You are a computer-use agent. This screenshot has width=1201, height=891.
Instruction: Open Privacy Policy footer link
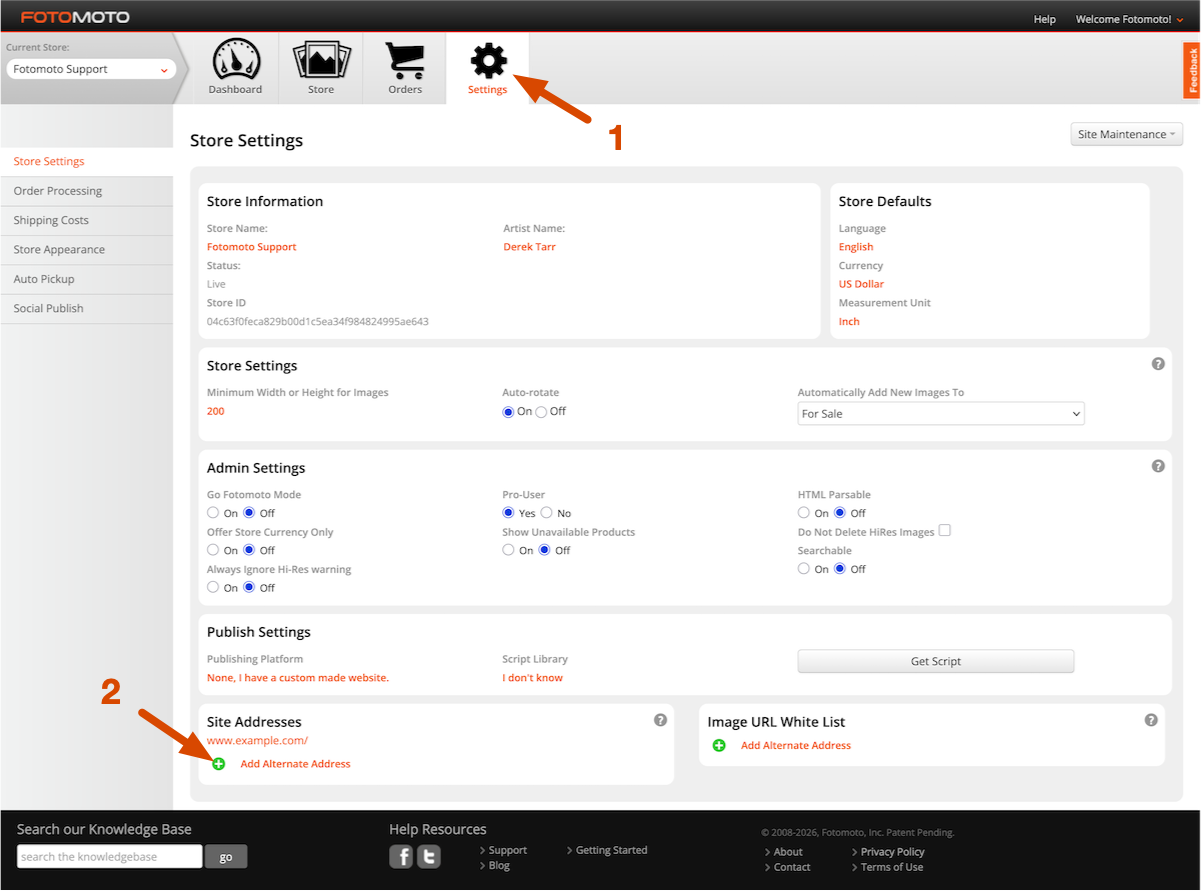click(892, 852)
